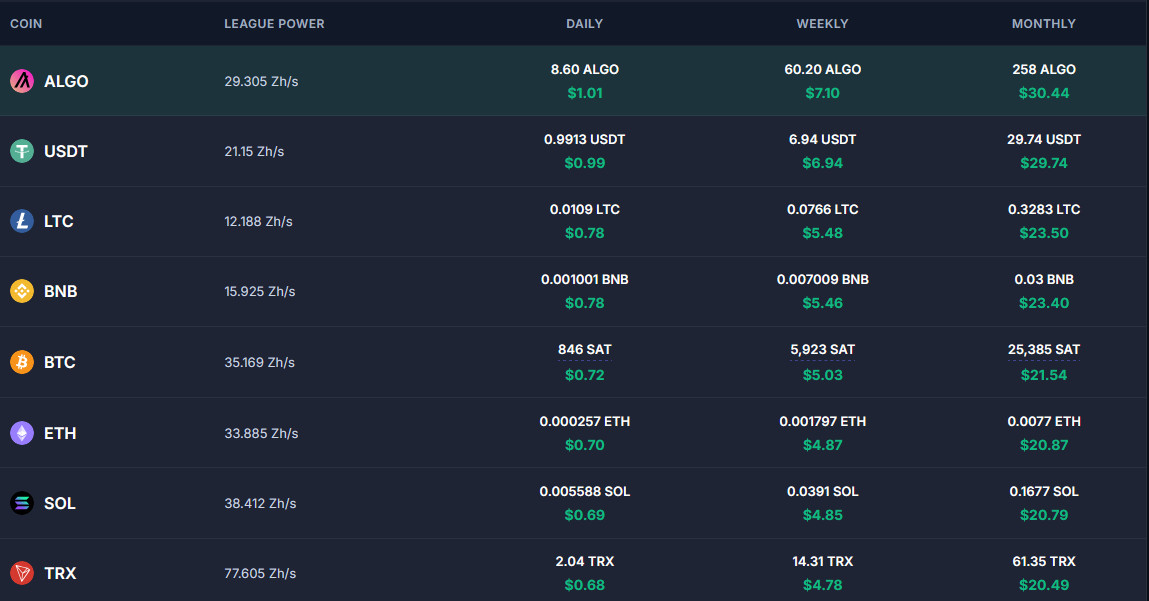The image size is (1149, 601).
Task: Click the 846 SAT daily BTC value
Action: (585, 350)
